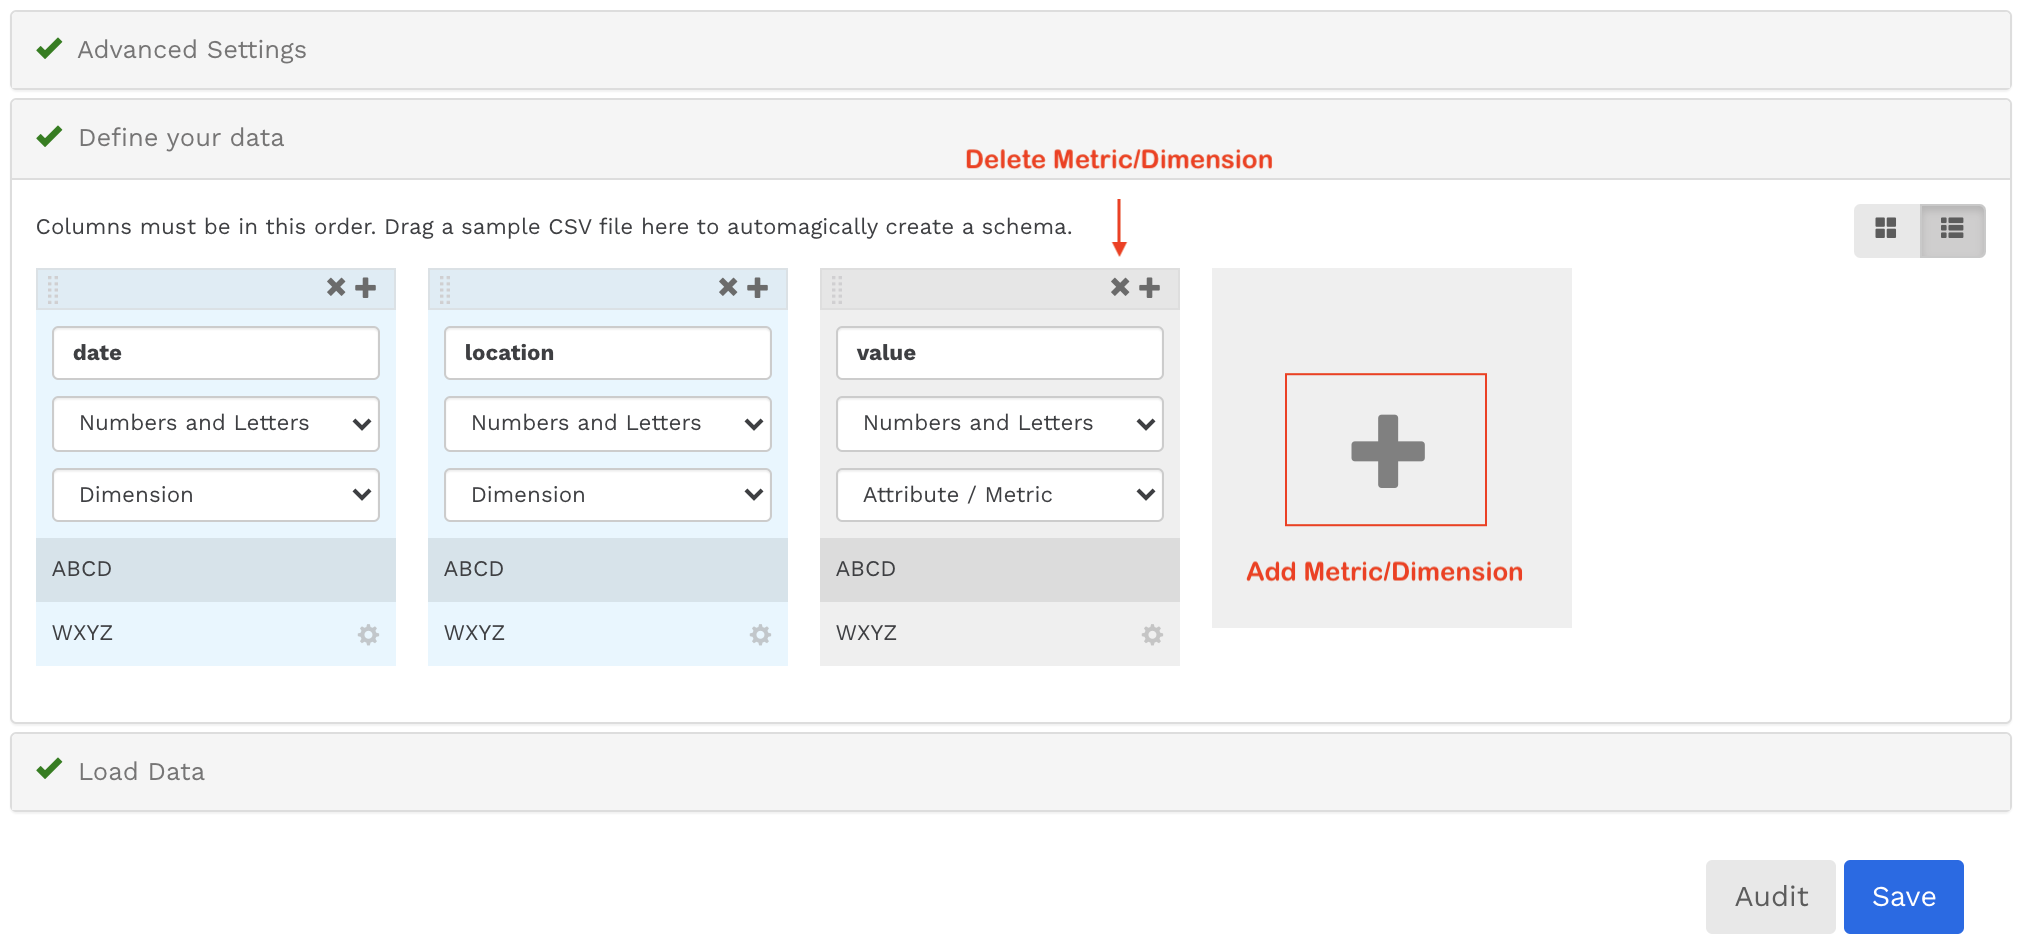The image size is (2022, 948).
Task: Expand the Advanced Settings section
Action: click(x=192, y=50)
